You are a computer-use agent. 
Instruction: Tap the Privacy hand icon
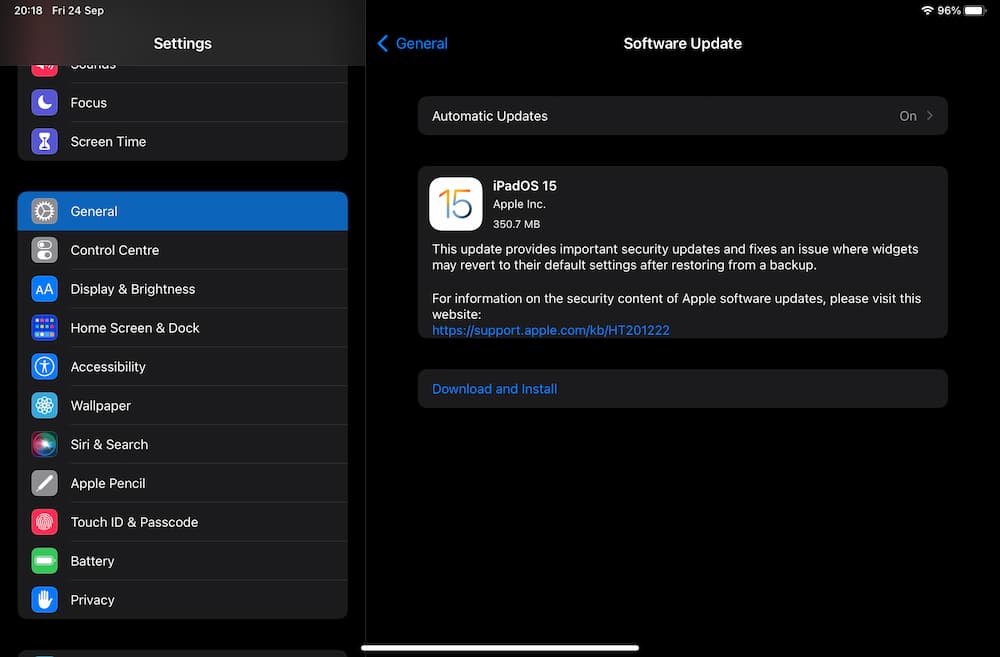(45, 600)
